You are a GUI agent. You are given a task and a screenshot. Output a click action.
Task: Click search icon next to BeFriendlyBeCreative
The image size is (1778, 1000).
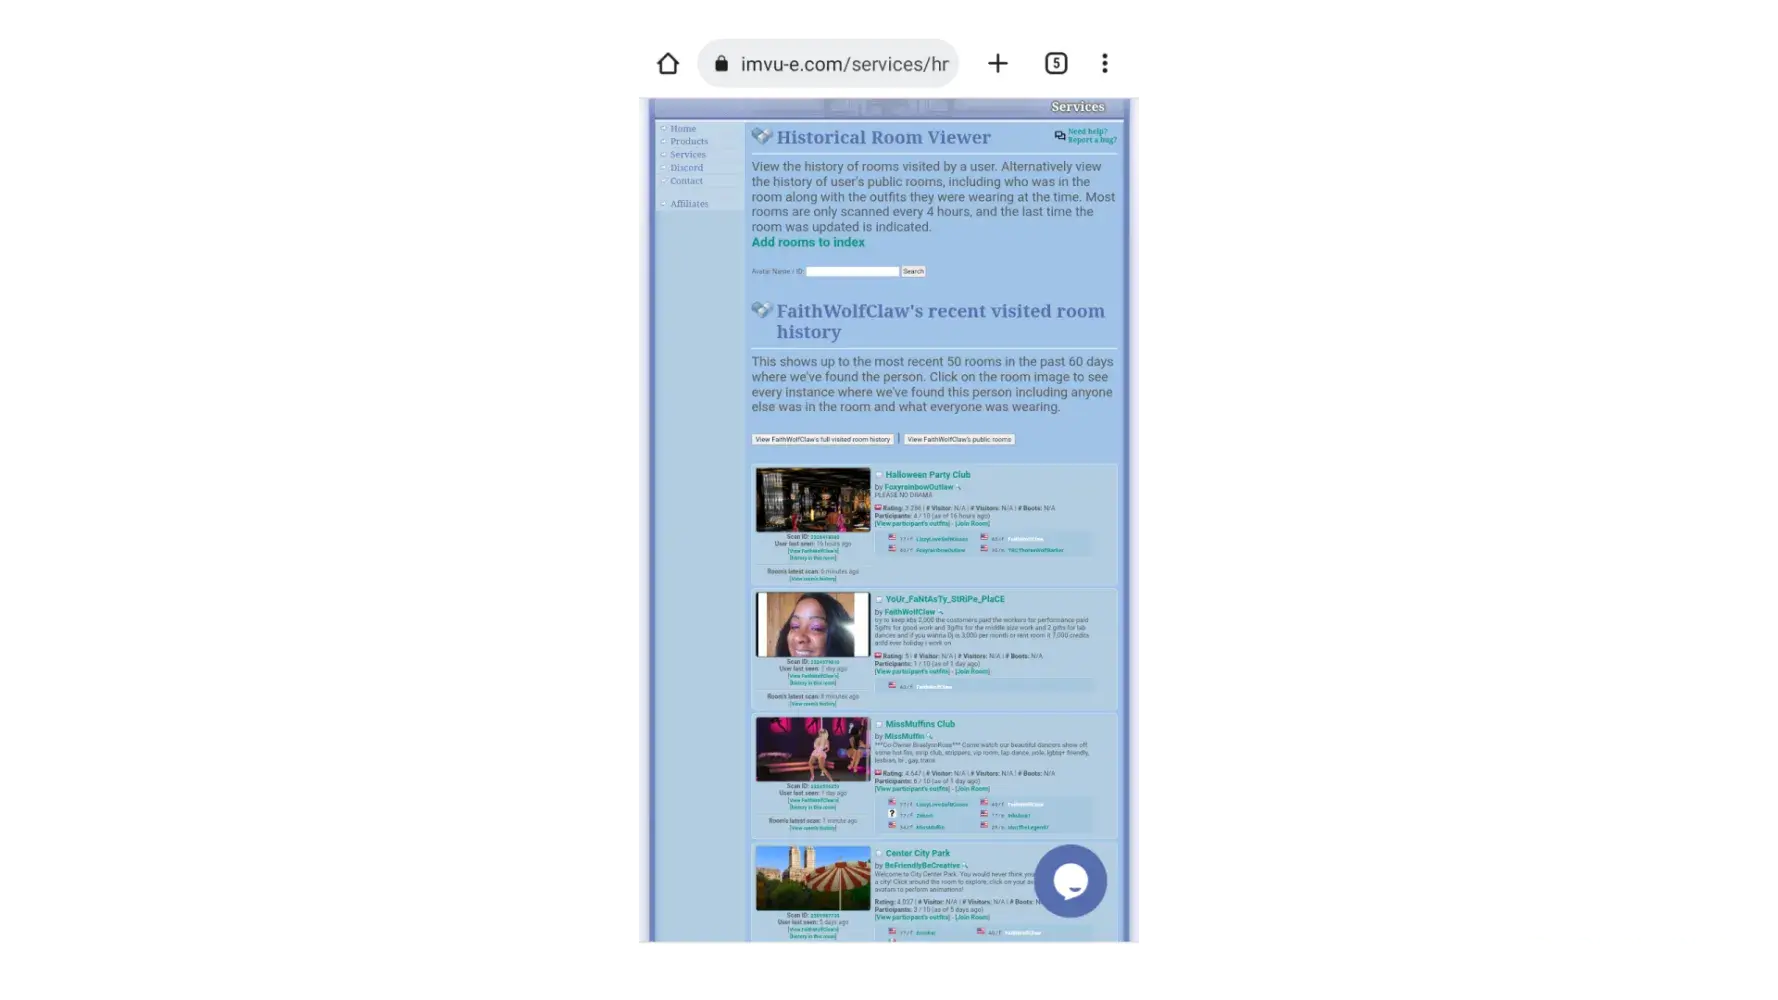click(x=966, y=866)
